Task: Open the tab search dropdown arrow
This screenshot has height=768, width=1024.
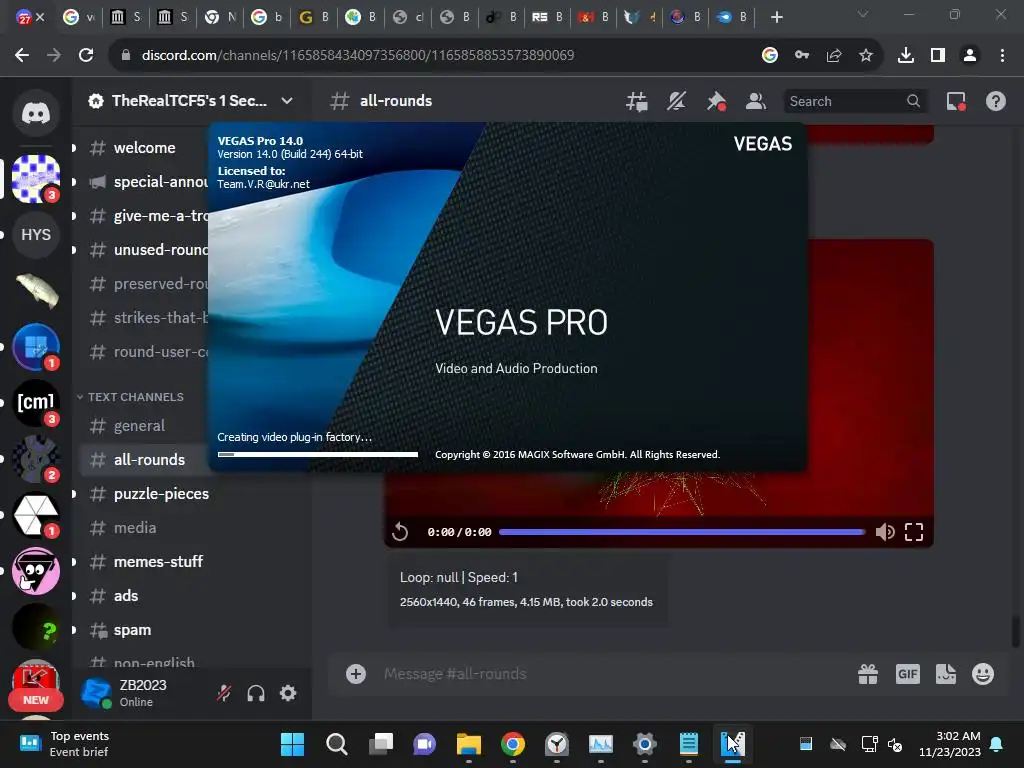Action: click(x=863, y=14)
